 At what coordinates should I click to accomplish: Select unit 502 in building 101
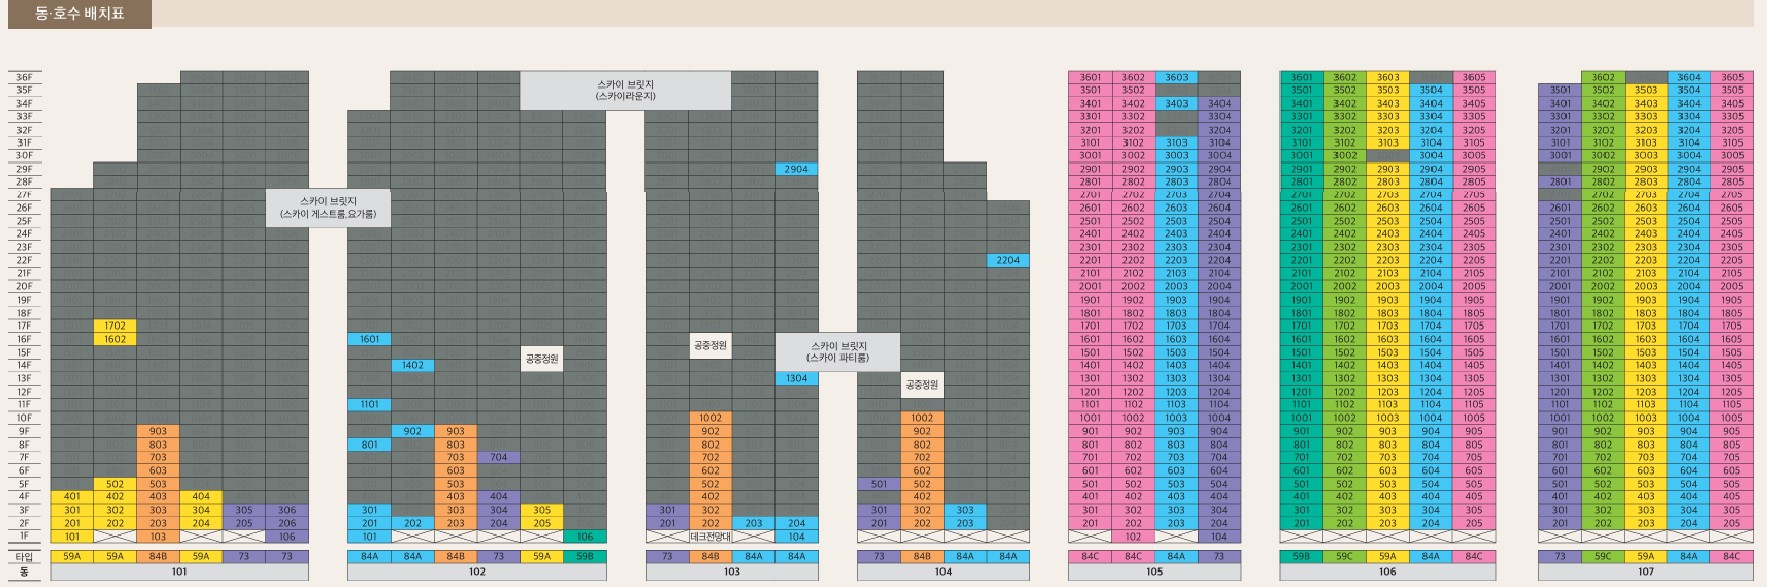click(x=115, y=484)
